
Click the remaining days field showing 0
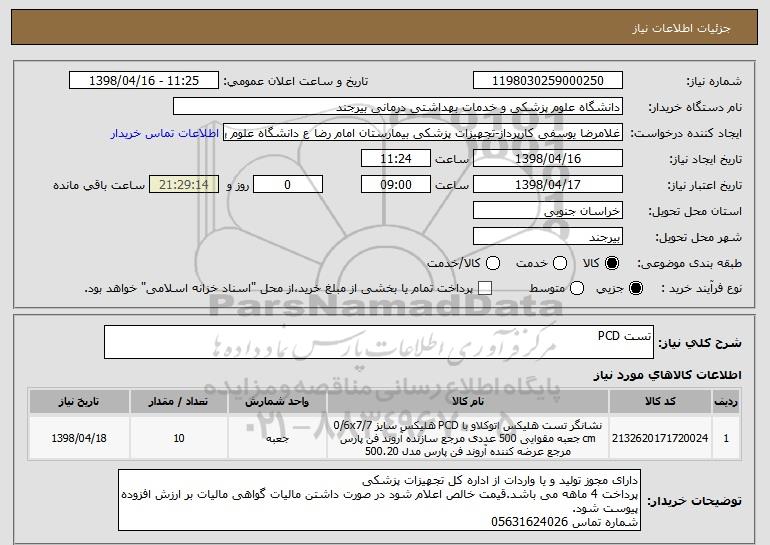coord(288,185)
